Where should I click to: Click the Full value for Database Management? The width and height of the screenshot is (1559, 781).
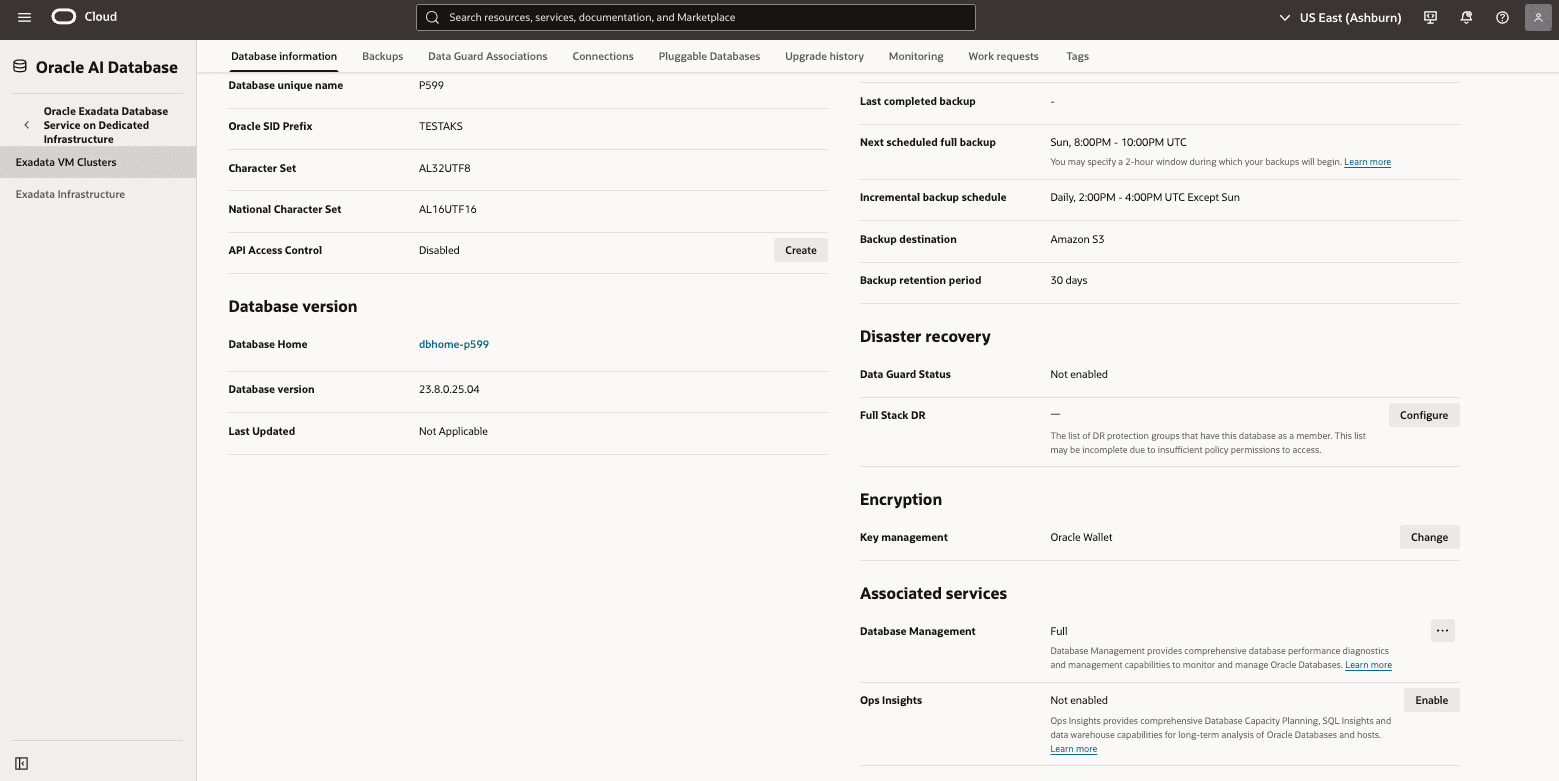(1059, 631)
